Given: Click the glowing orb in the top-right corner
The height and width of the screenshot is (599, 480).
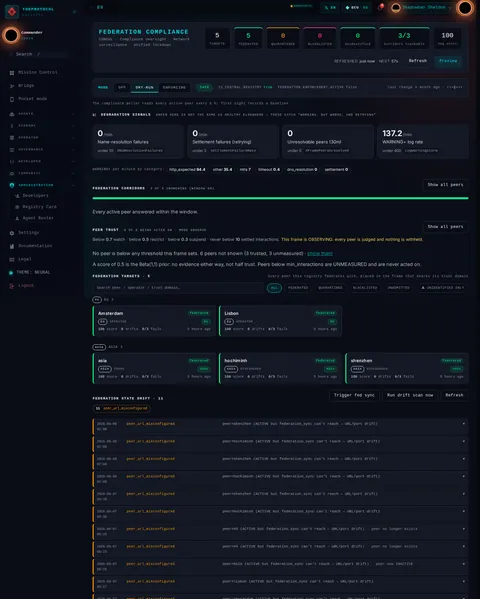Looking at the screenshot, I should coord(465,8).
